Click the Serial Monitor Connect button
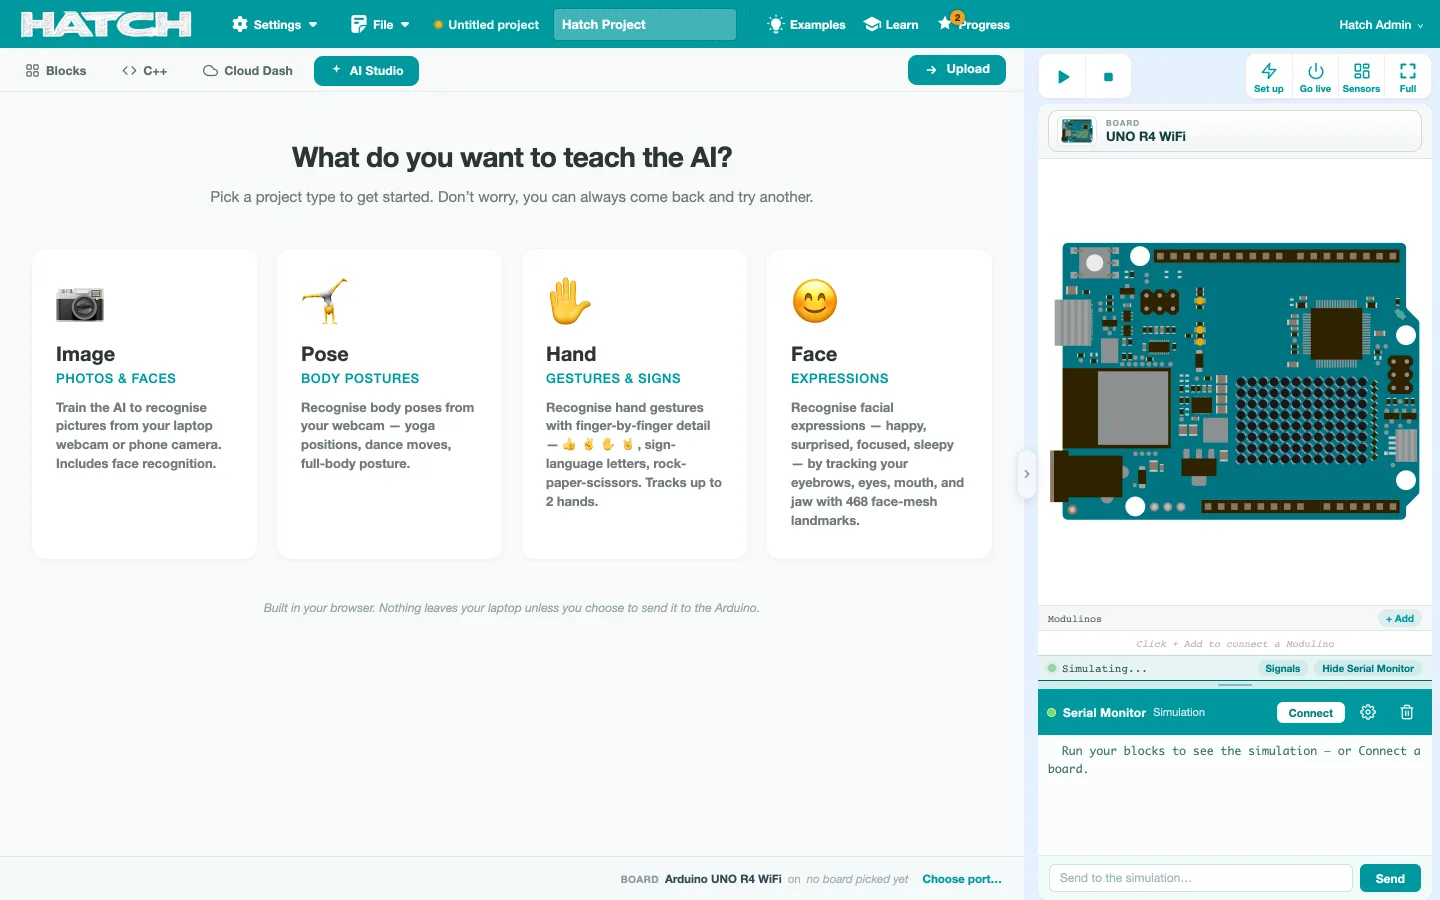 point(1310,713)
